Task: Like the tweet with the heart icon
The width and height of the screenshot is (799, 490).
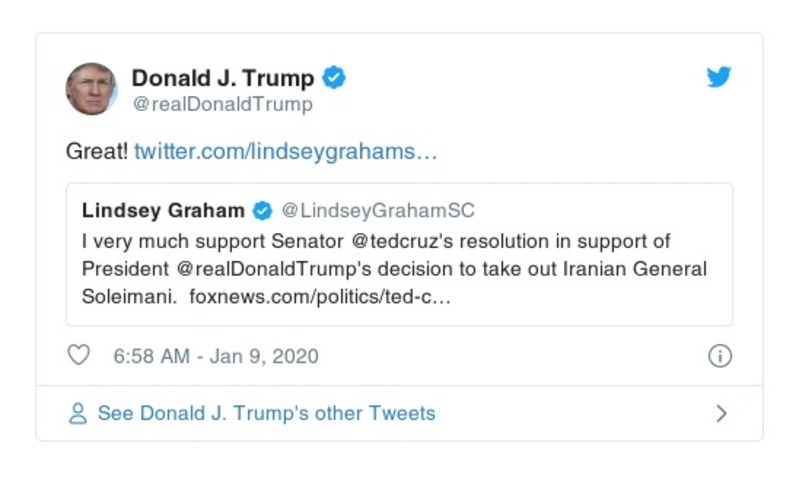Action: 78,355
